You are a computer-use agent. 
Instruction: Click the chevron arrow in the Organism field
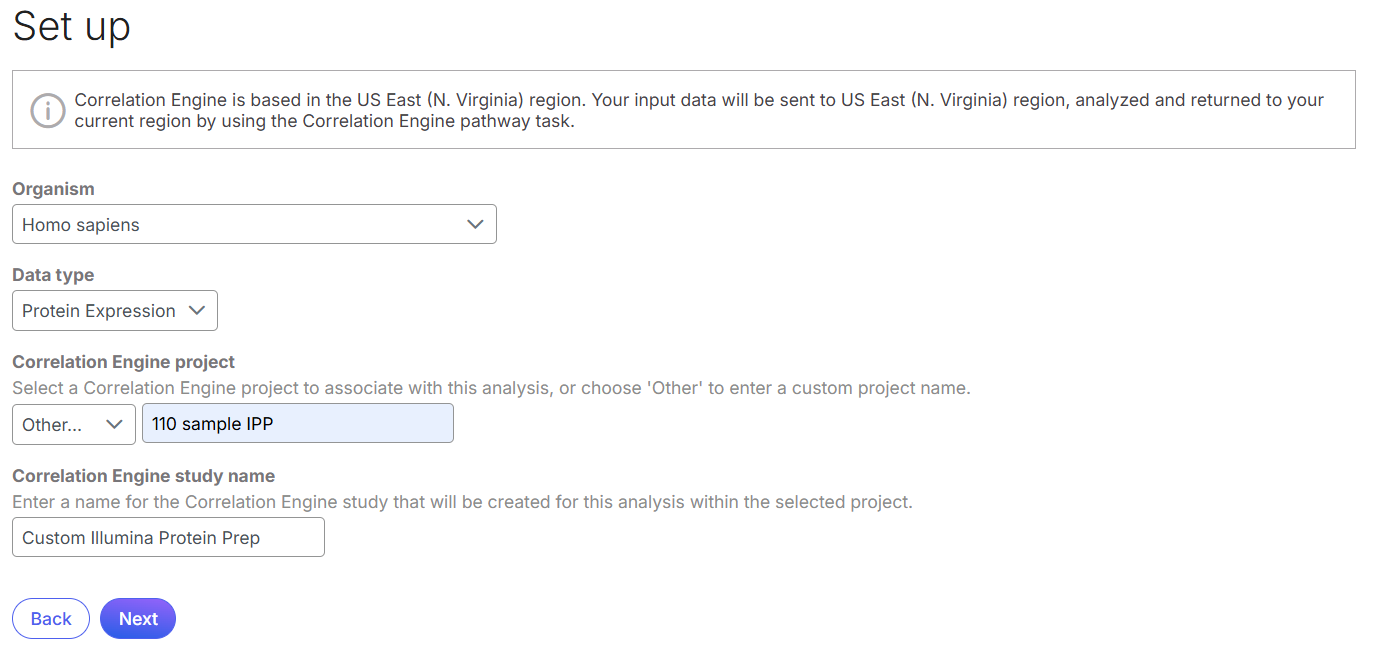(476, 225)
